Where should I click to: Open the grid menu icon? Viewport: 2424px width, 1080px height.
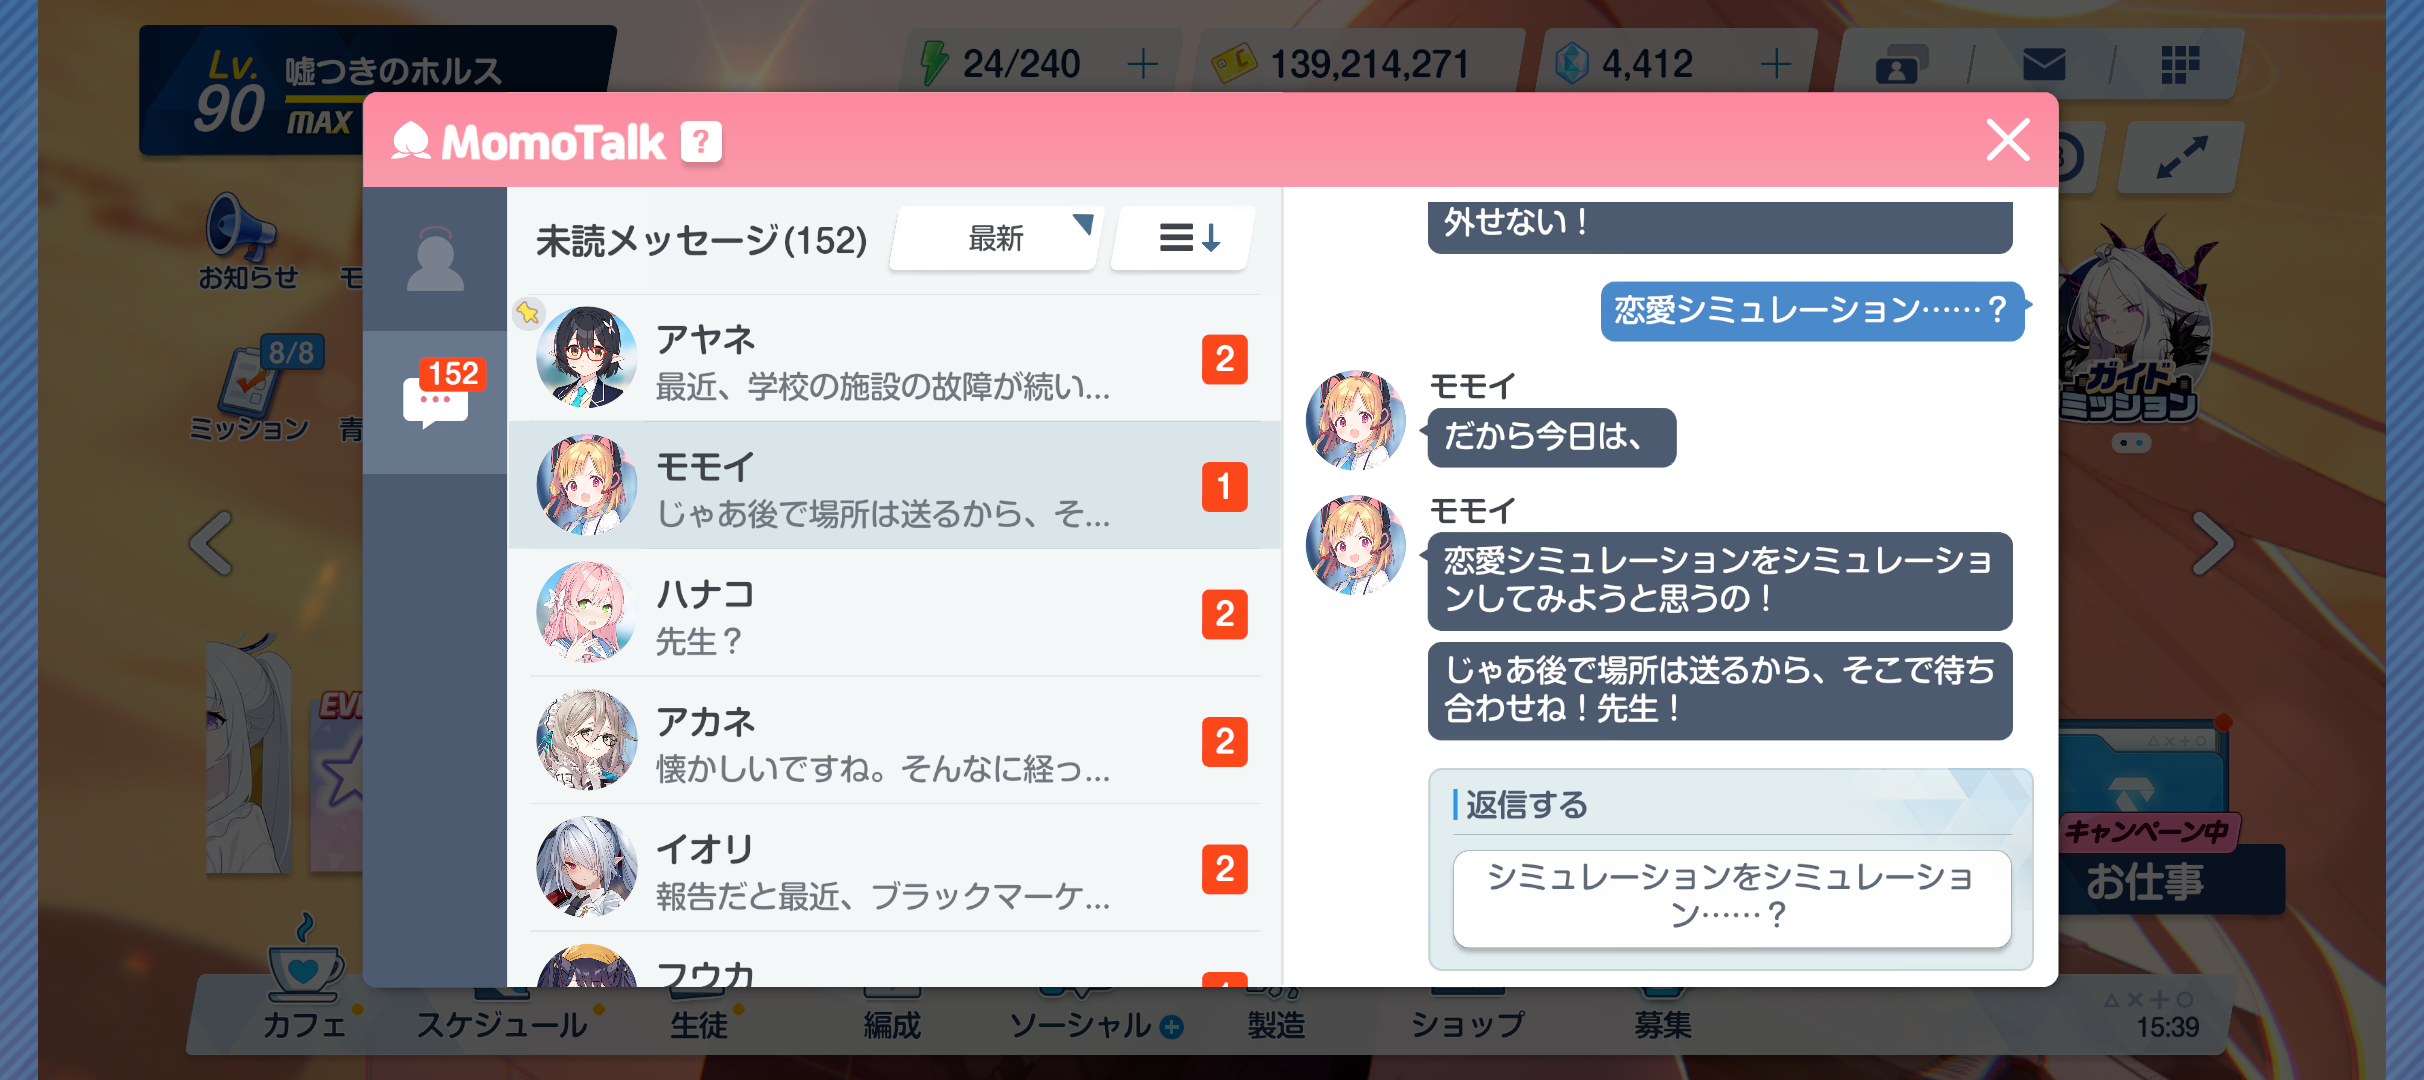tap(2179, 65)
